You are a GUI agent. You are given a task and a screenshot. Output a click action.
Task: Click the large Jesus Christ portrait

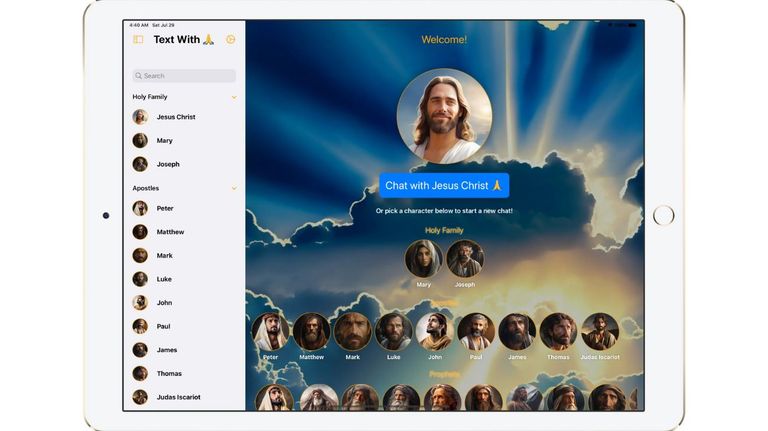click(444, 116)
